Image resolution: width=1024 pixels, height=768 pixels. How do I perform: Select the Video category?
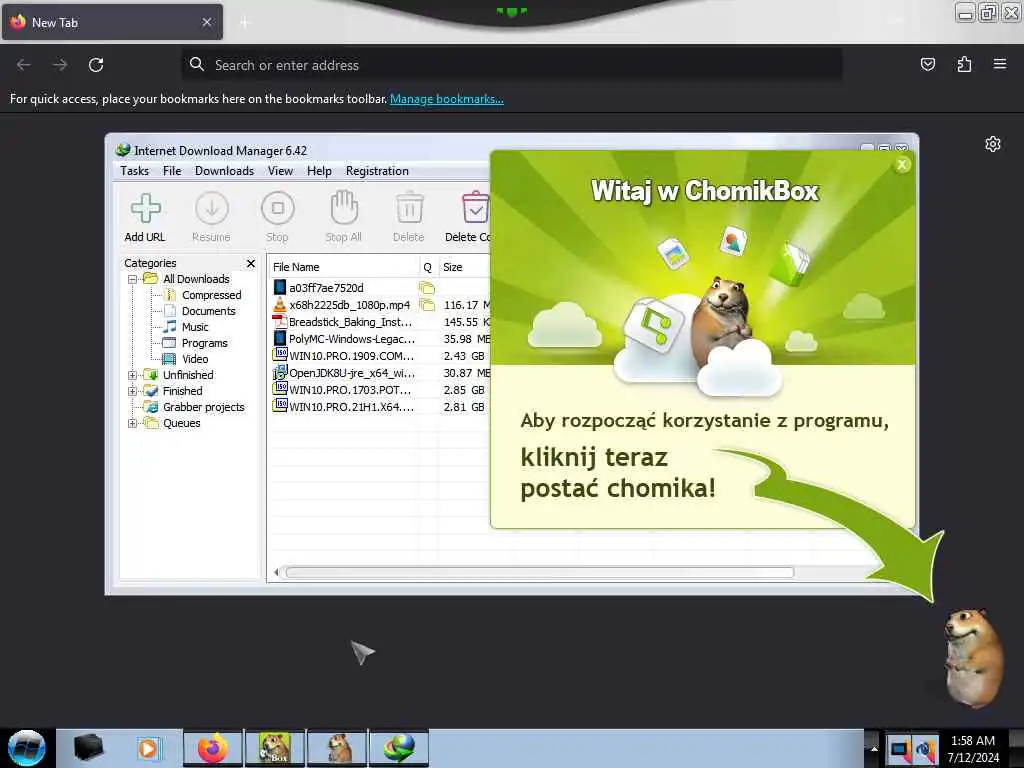pos(195,359)
